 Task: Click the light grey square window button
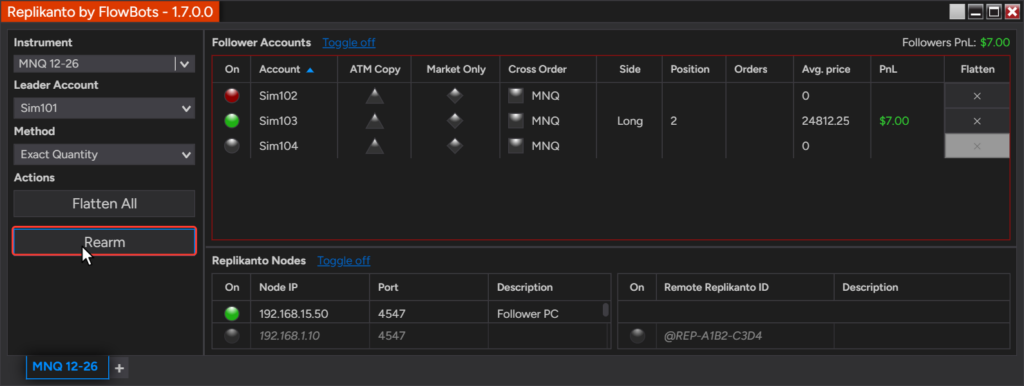point(957,11)
